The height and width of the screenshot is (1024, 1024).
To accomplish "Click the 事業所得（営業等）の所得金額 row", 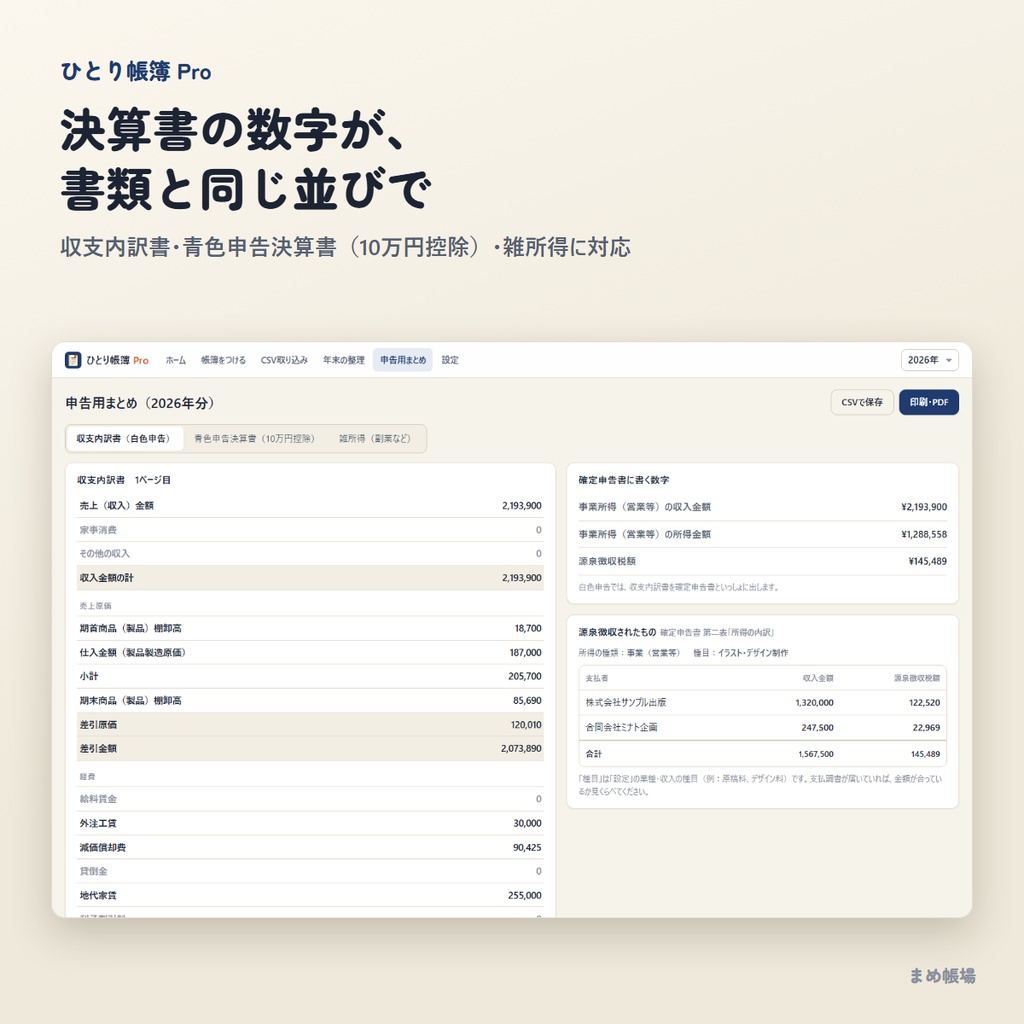I will click(762, 534).
